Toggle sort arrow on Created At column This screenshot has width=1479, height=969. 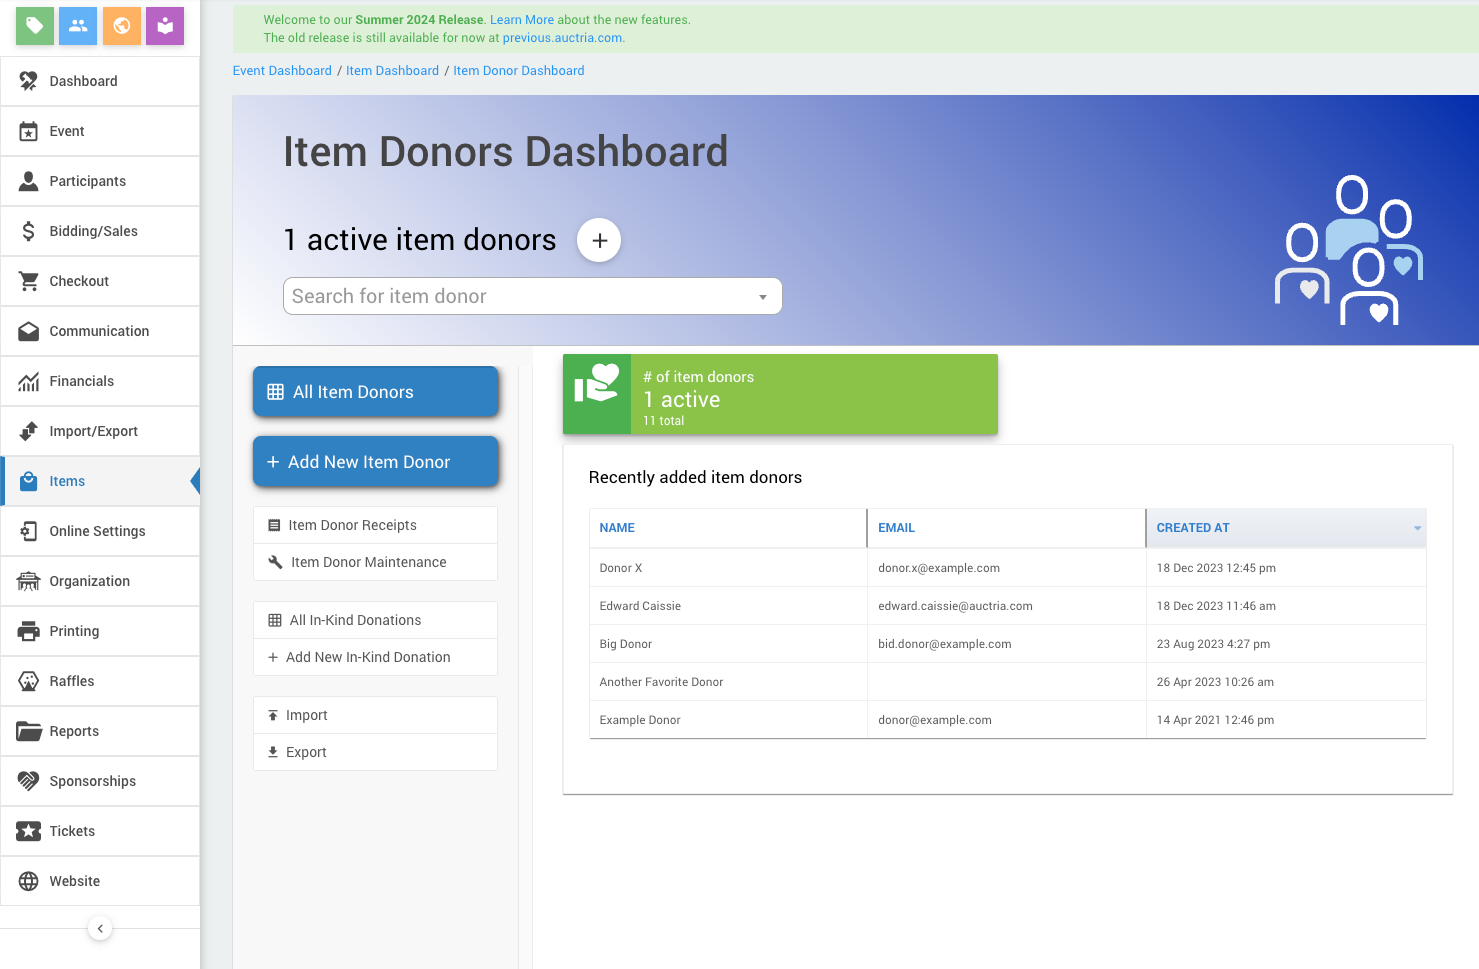tap(1417, 528)
